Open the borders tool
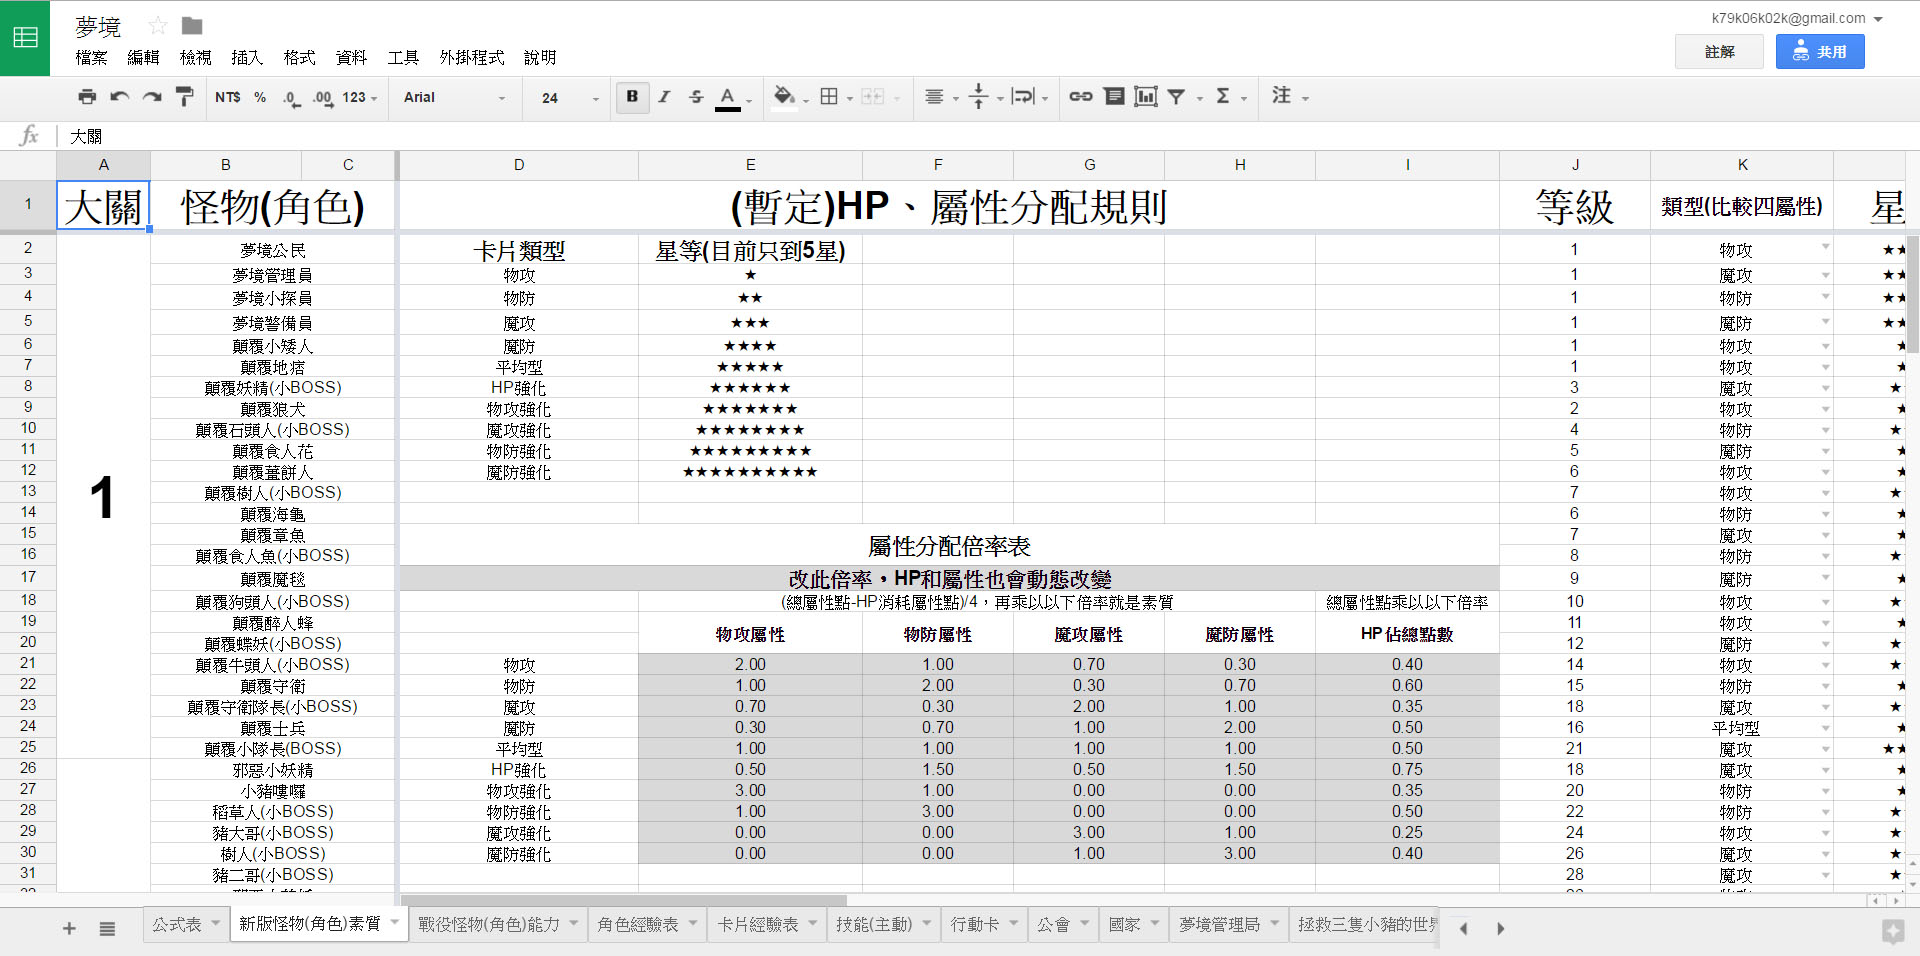 point(829,97)
